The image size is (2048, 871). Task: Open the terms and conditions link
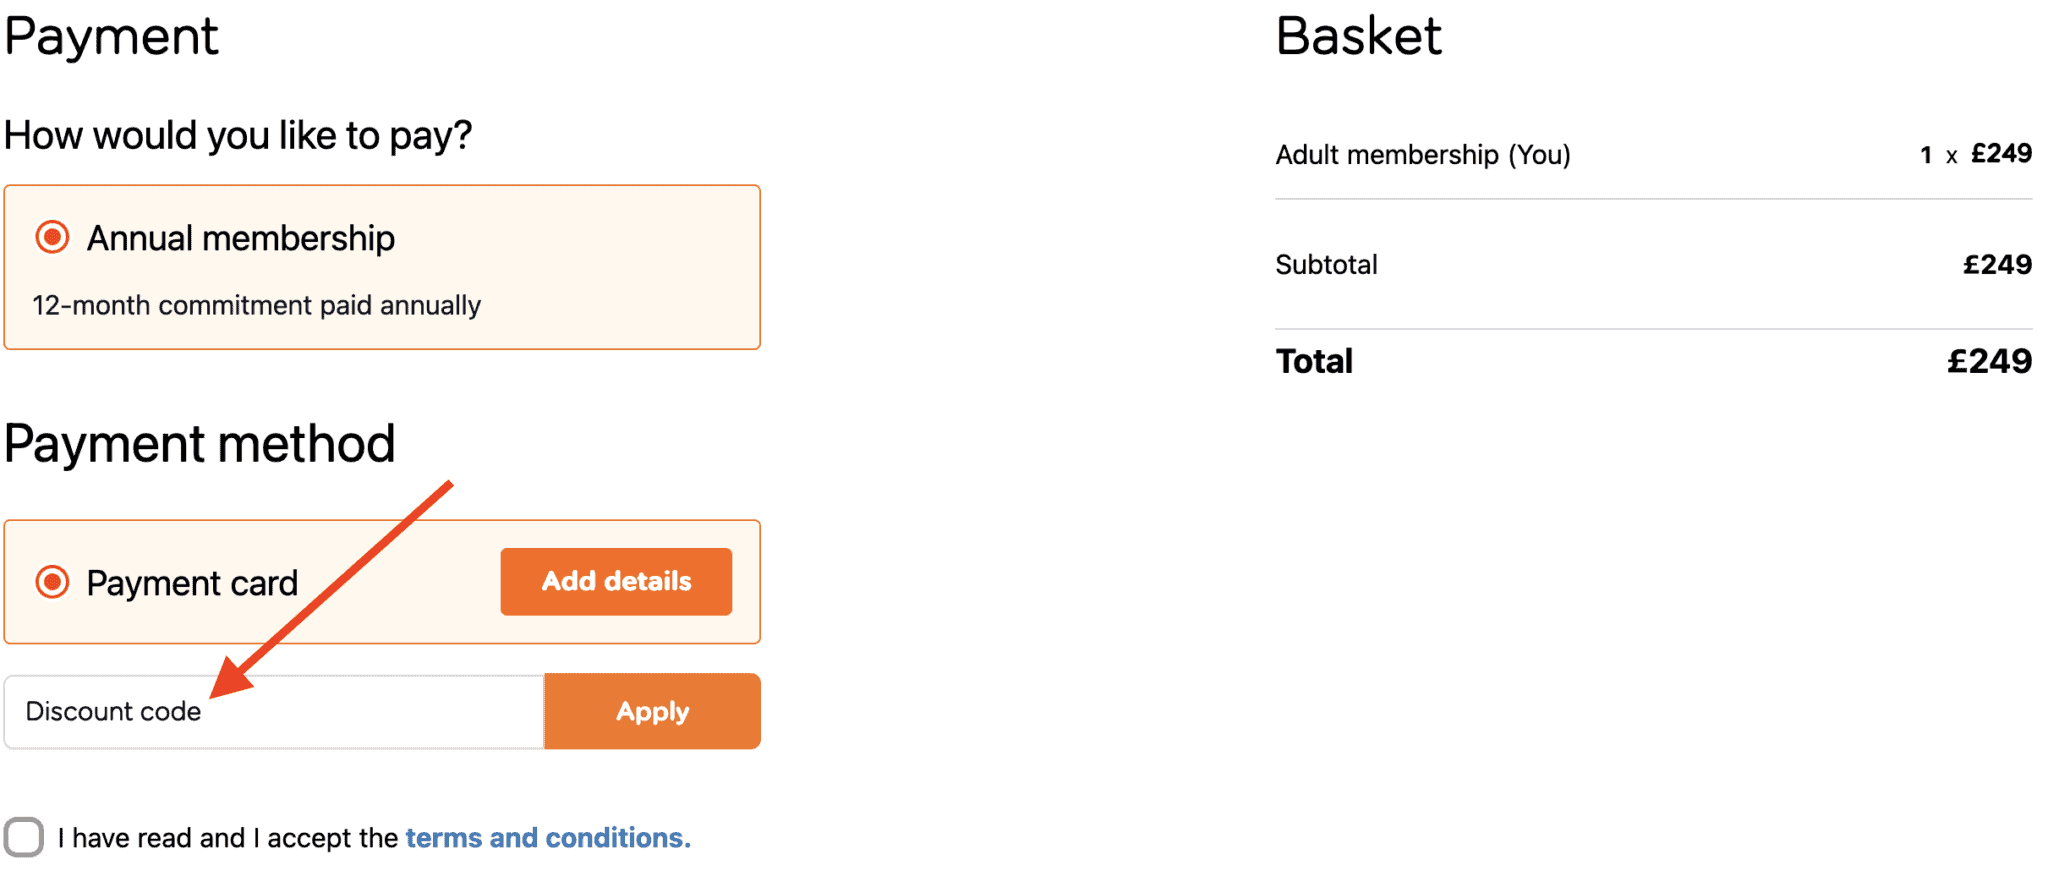[545, 838]
